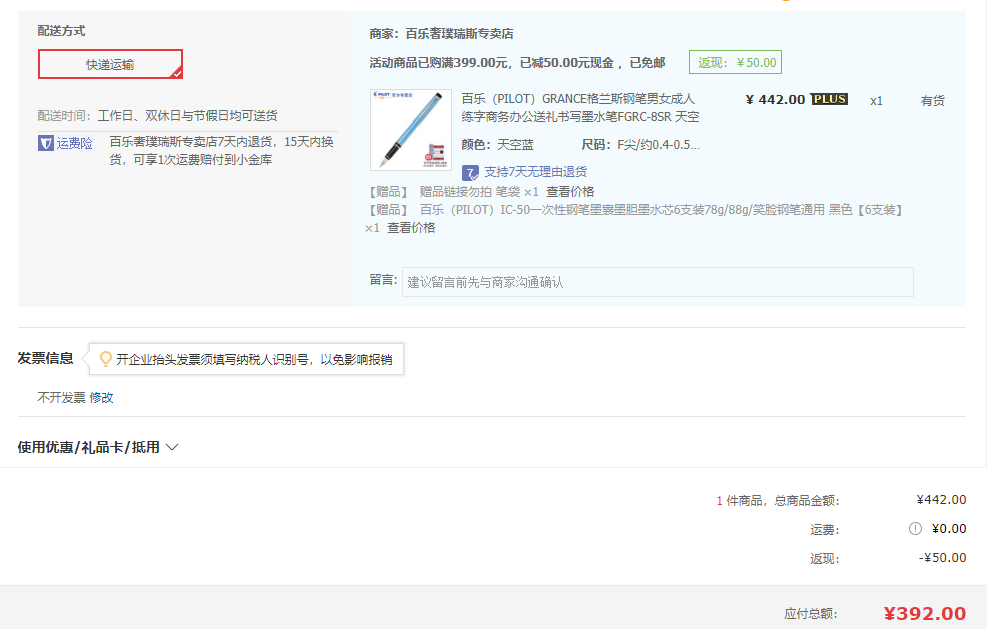
Task: Click the lightbulb icon in invoice tip
Action: point(106,359)
